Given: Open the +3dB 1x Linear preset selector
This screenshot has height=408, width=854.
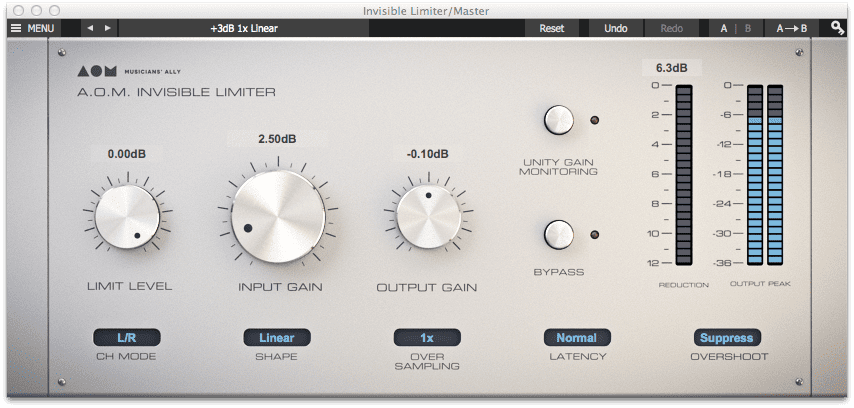Looking at the screenshot, I should tap(243, 28).
